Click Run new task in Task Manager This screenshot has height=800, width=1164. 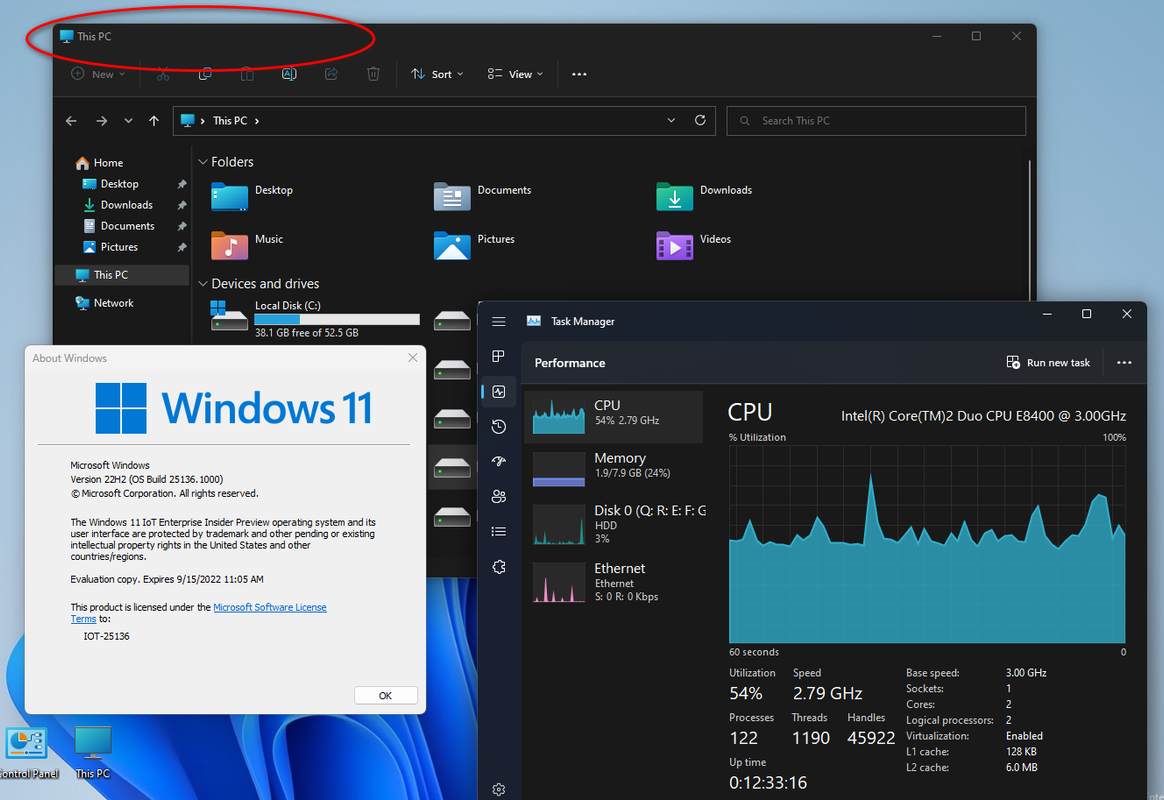1048,363
